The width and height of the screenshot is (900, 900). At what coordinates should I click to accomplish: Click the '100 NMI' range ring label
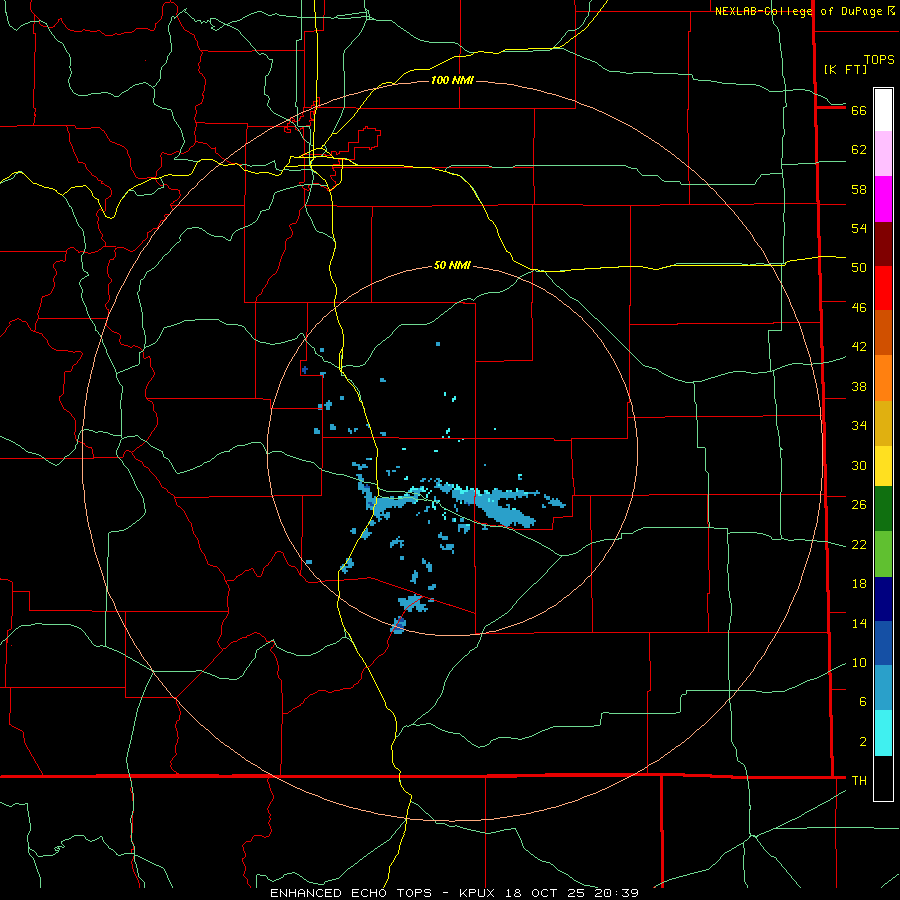[452, 80]
